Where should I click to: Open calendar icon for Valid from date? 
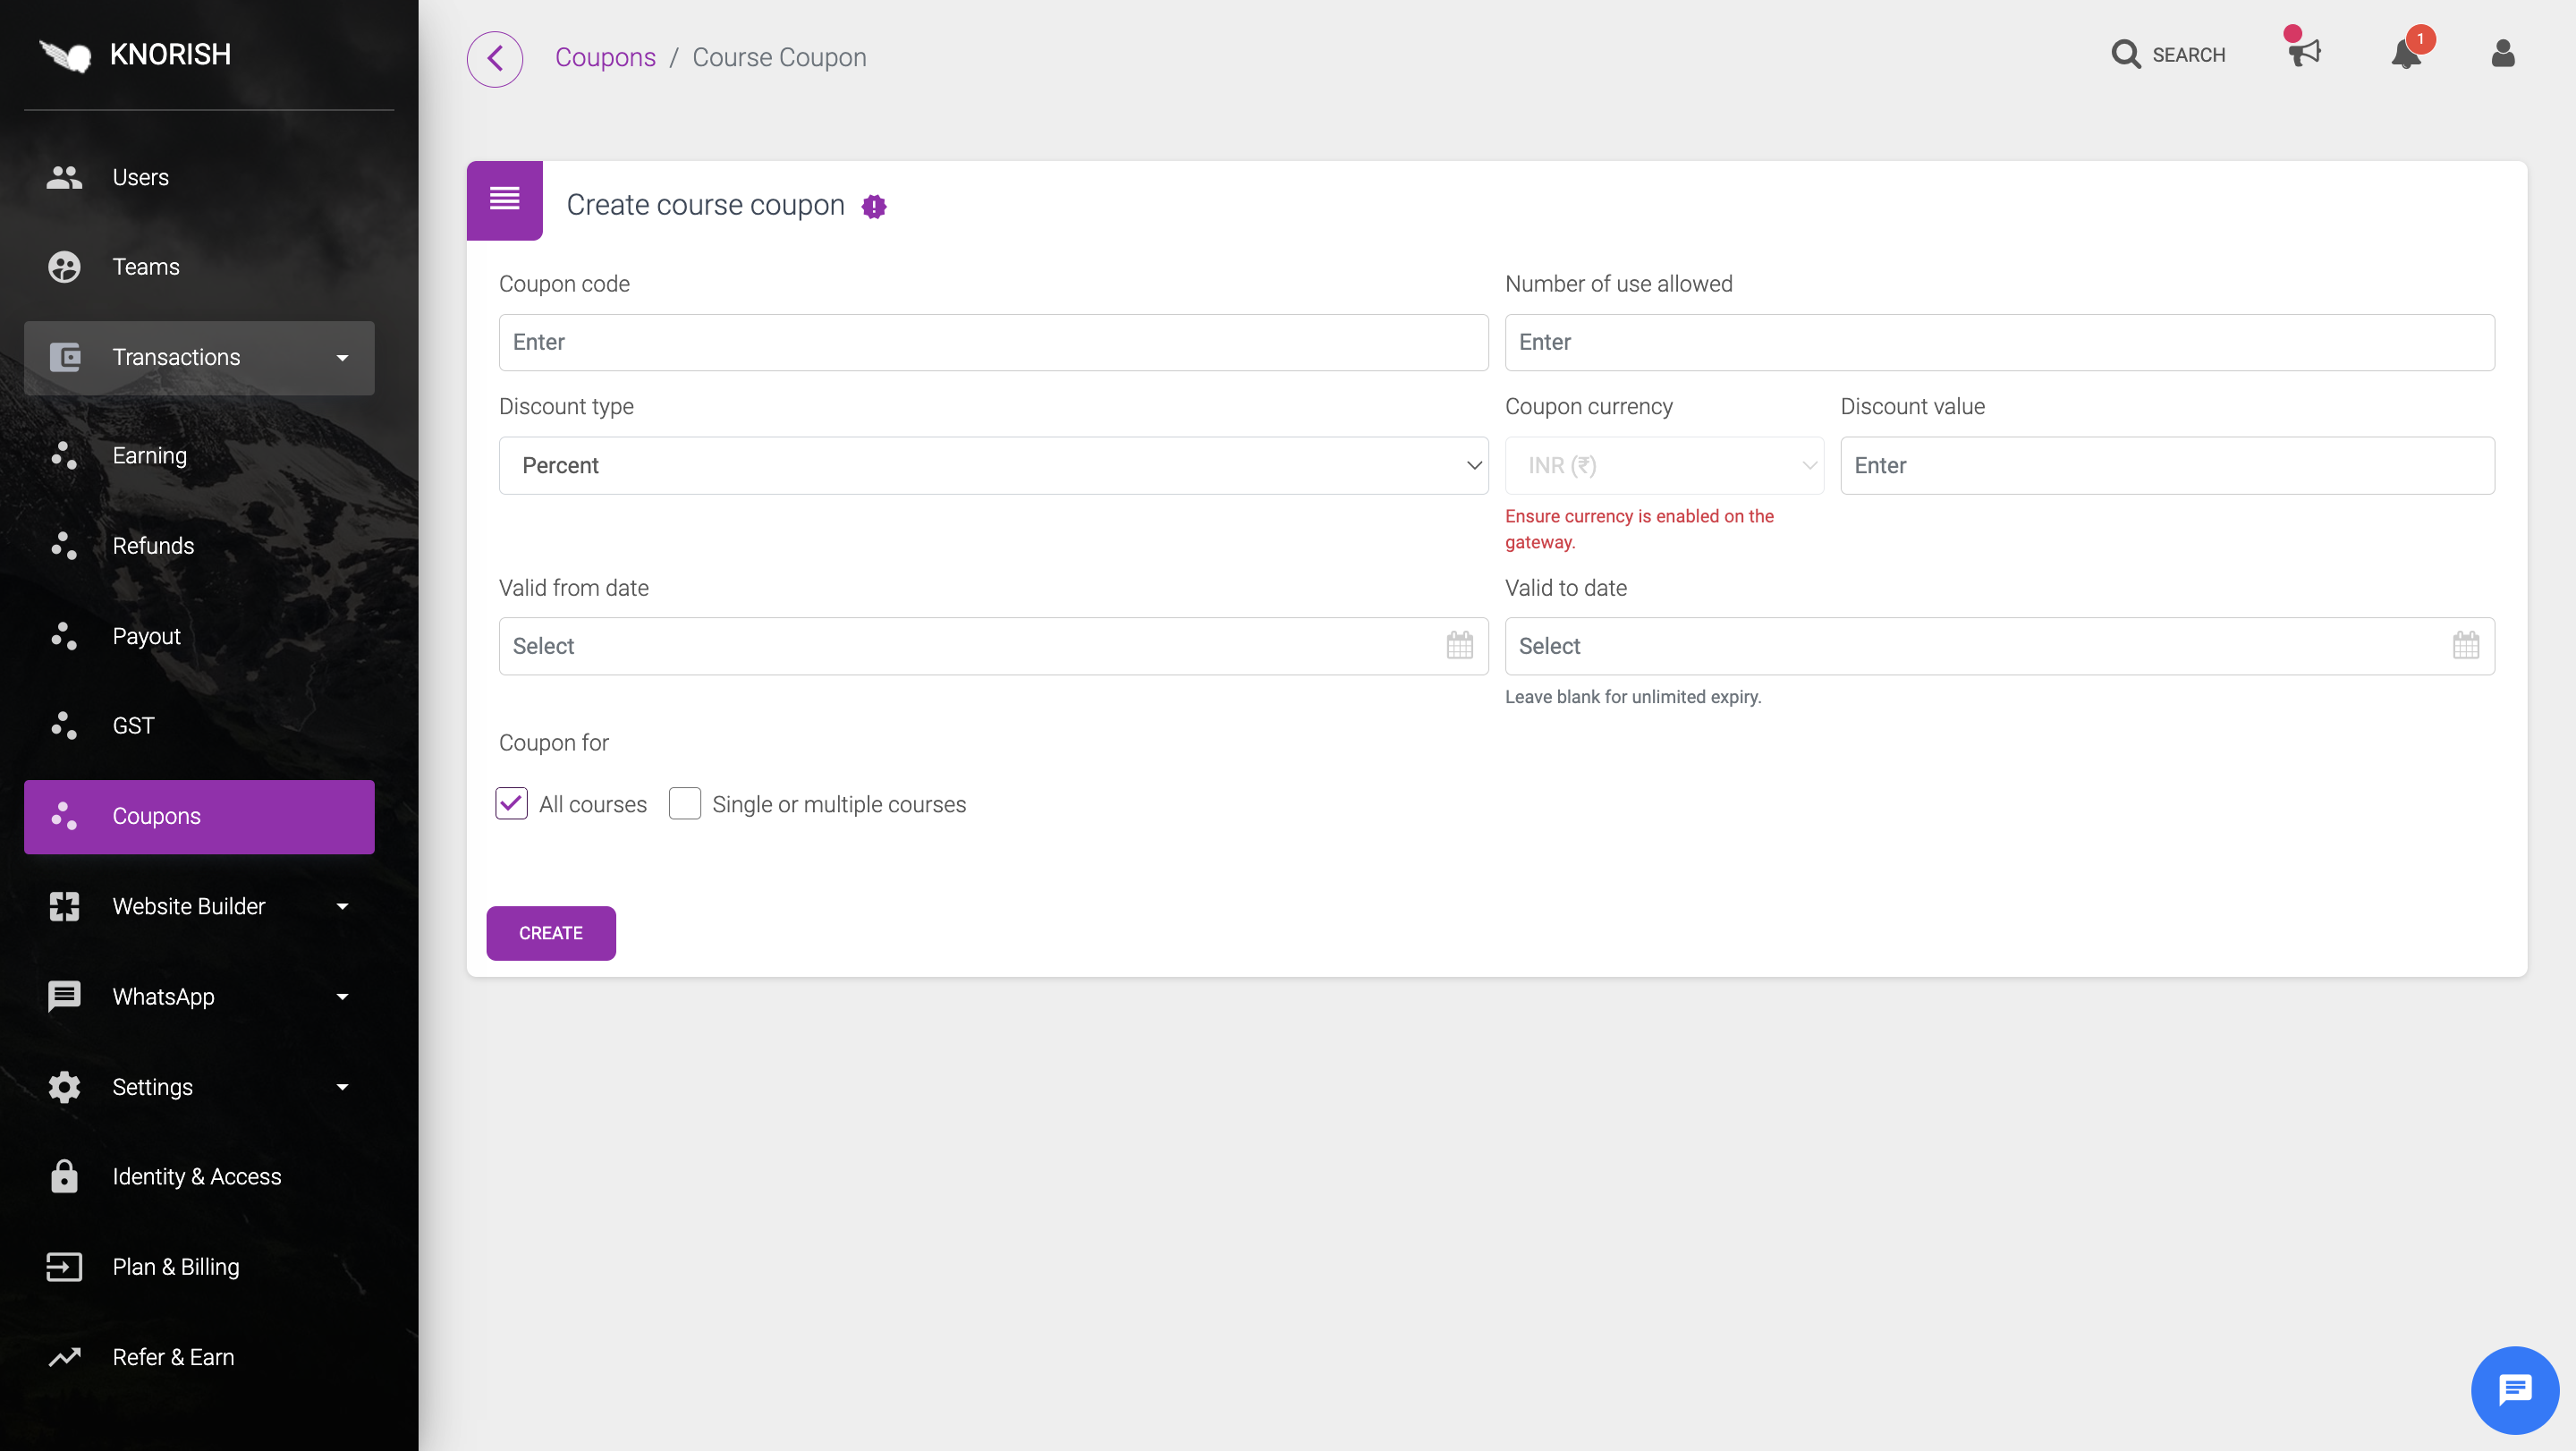[1459, 646]
